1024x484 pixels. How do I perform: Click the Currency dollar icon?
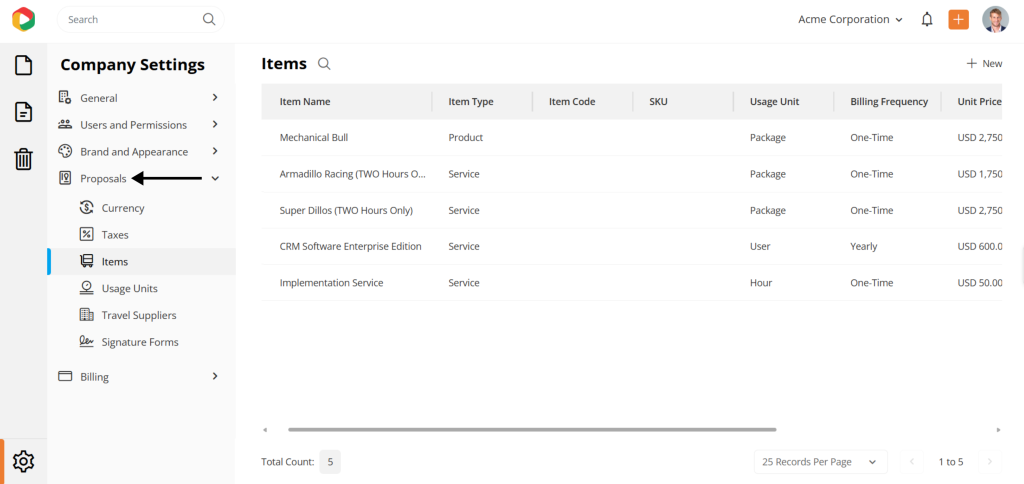[x=86, y=208]
